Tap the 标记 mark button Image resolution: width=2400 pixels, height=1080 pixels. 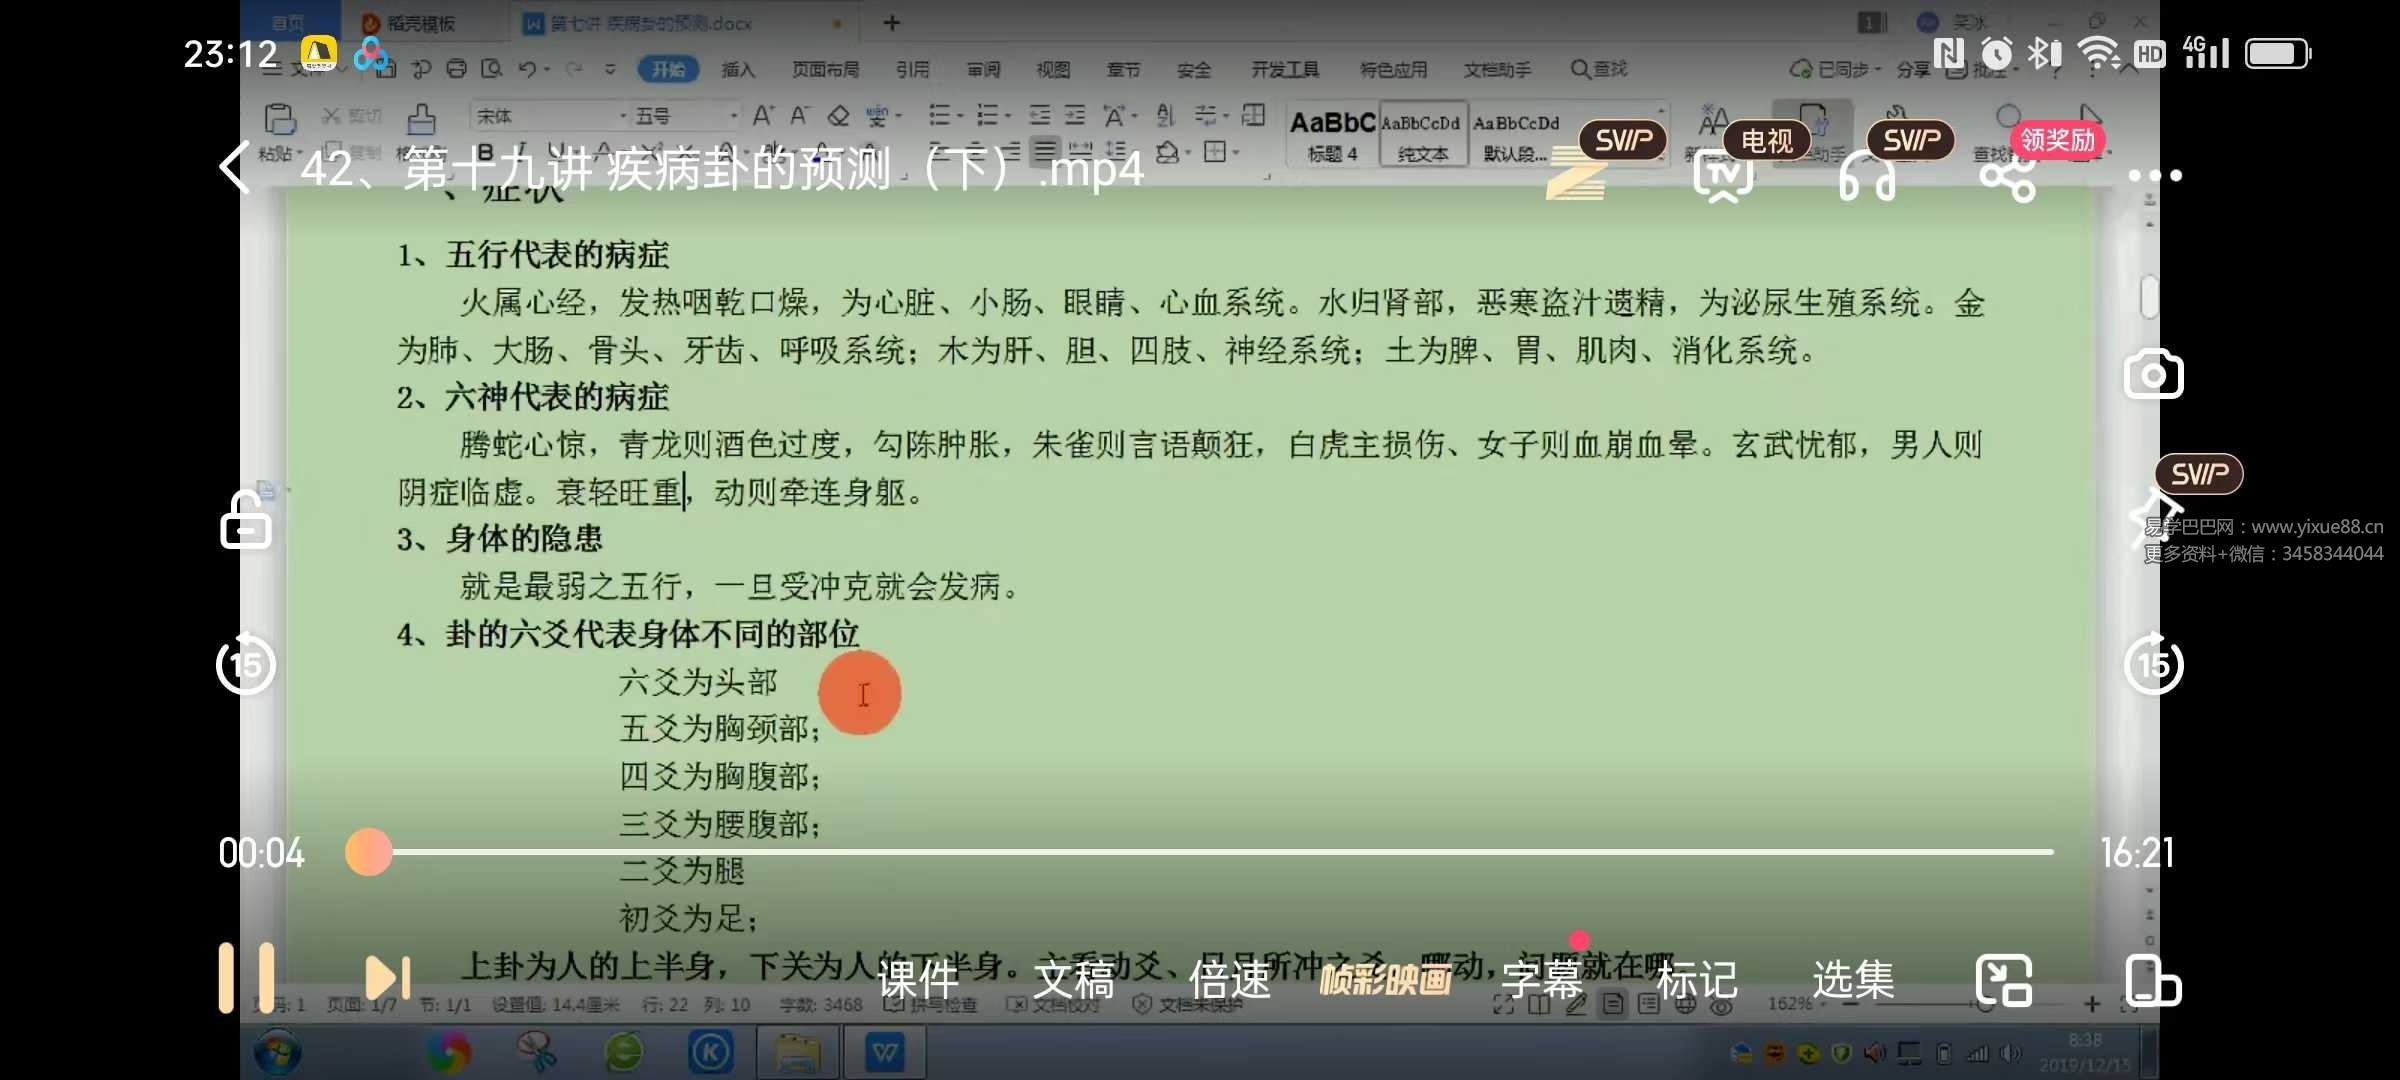(x=1697, y=979)
